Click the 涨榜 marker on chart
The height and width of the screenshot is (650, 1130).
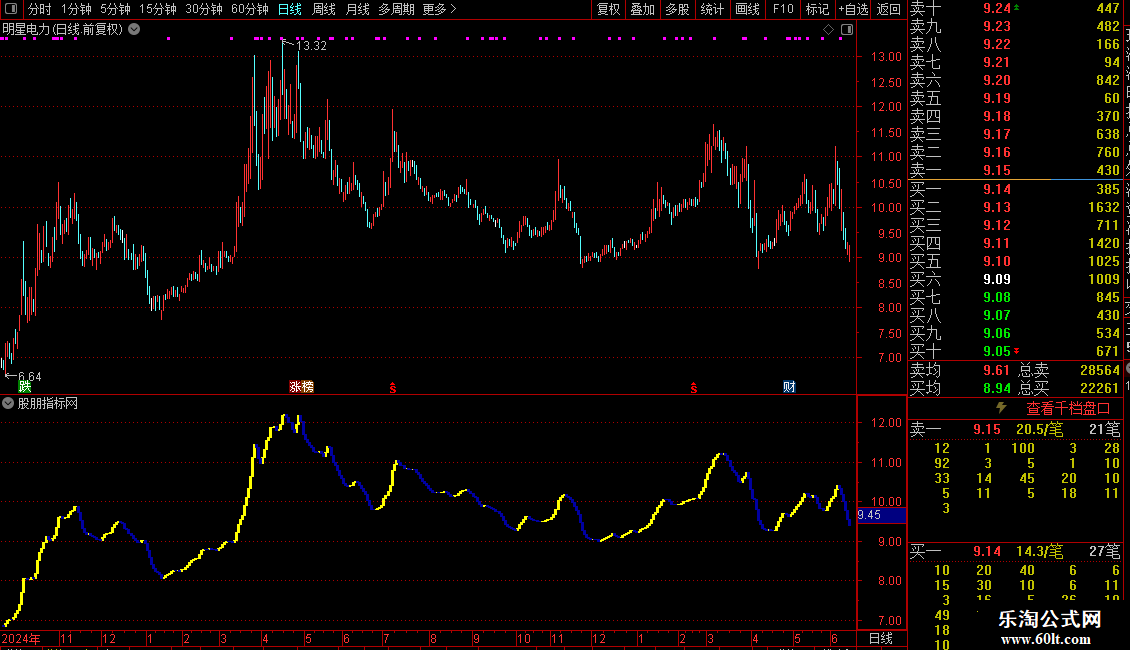point(301,387)
